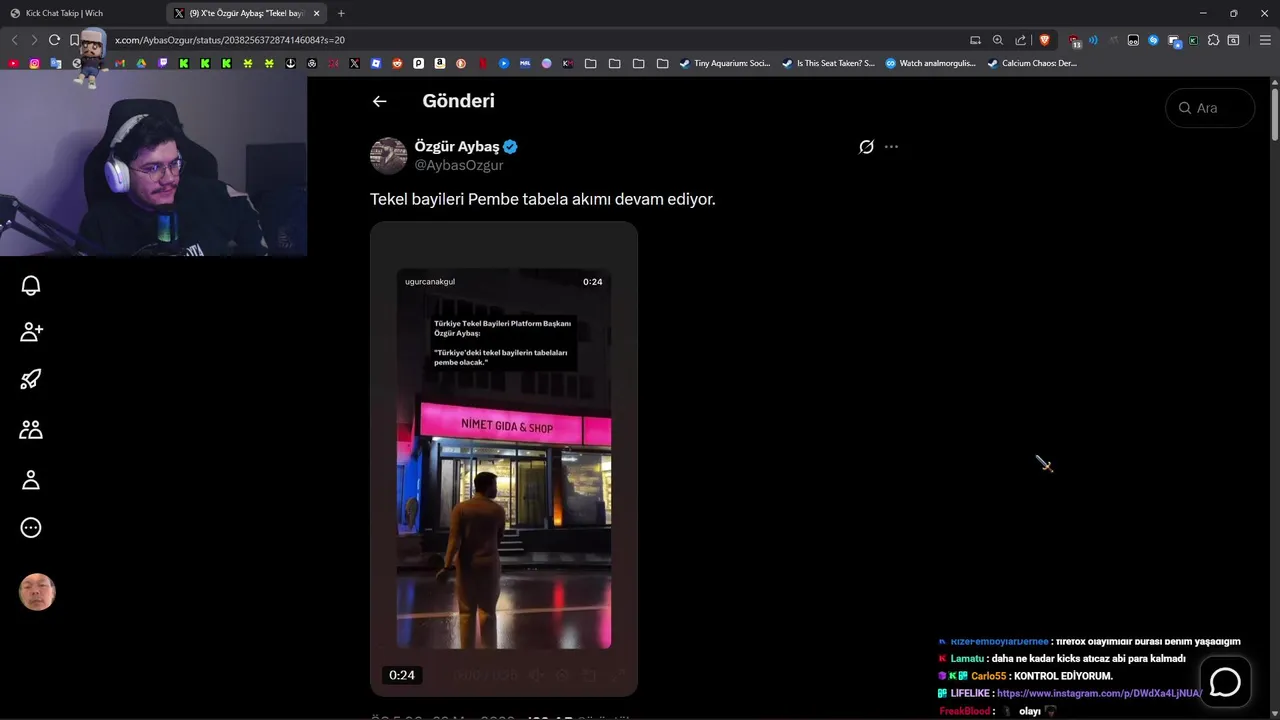Open the chat bubble messages button
The width and height of the screenshot is (1280, 720).
click(x=1225, y=682)
